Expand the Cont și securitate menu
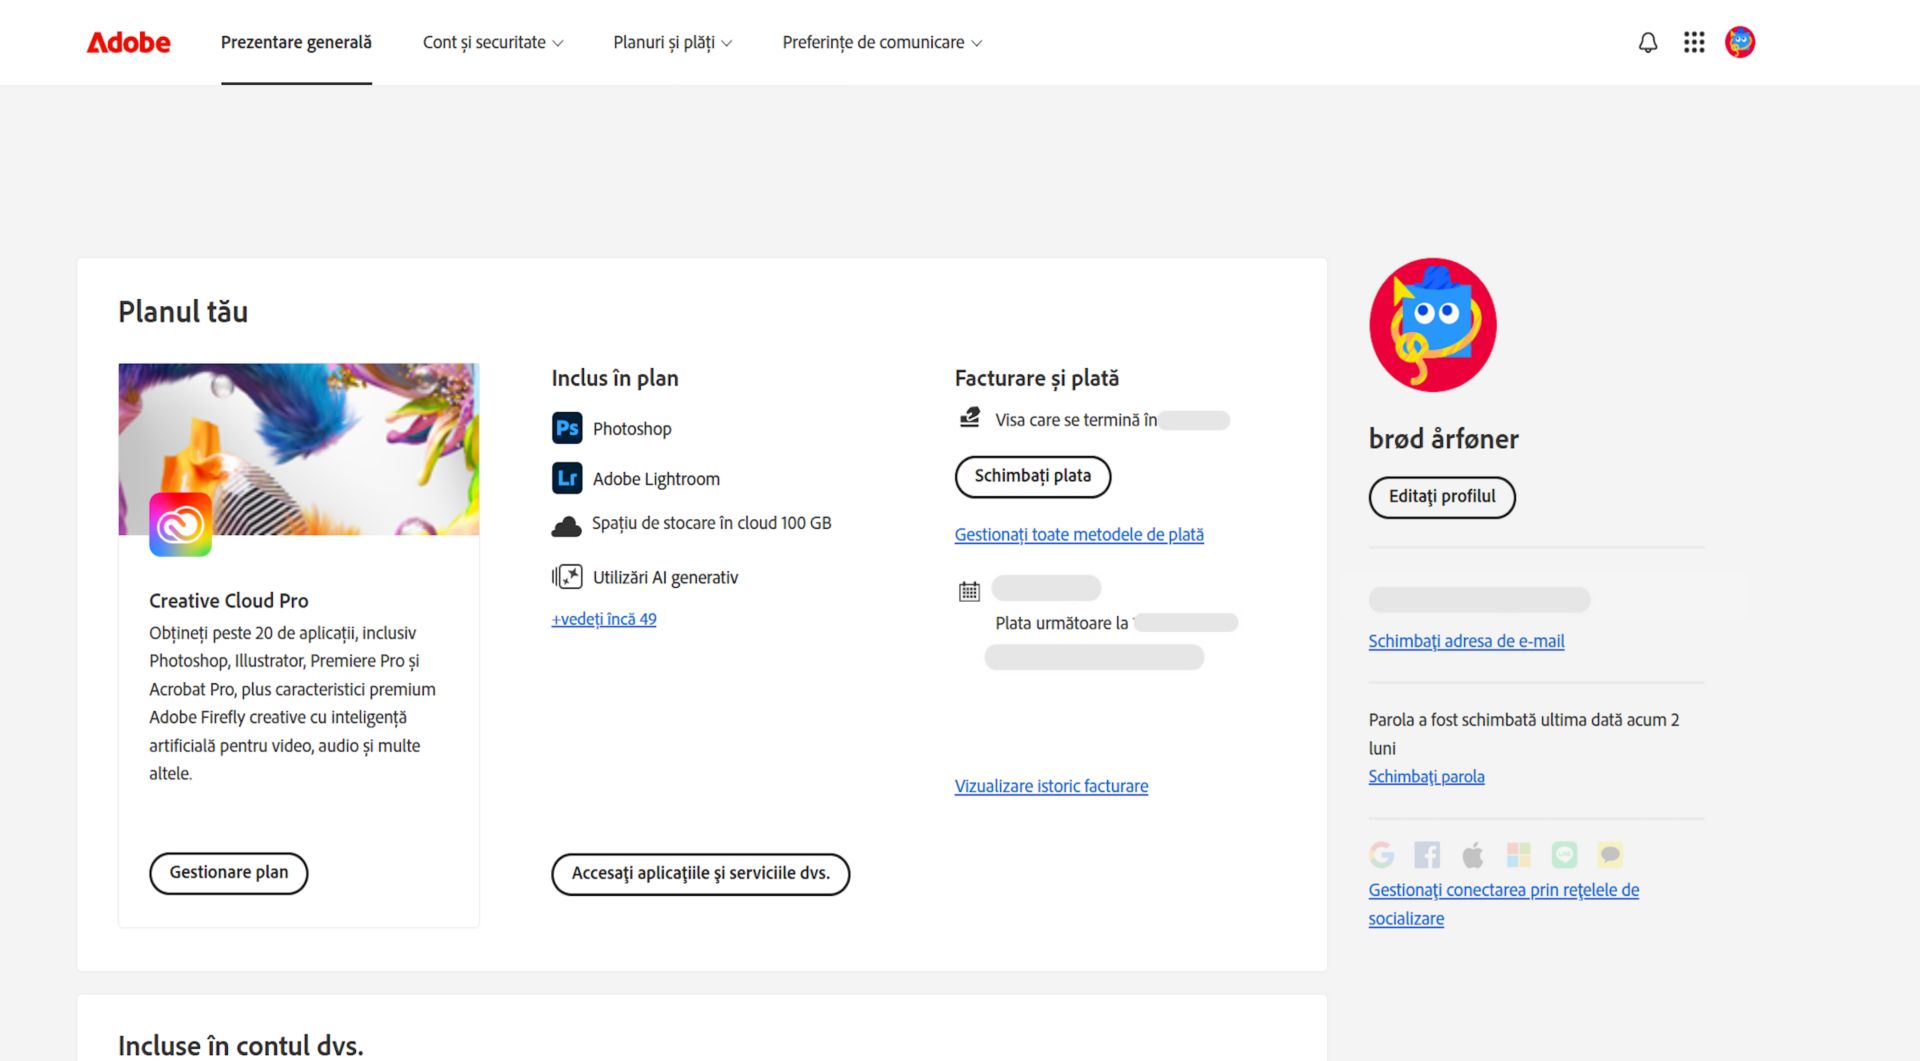Viewport: 1920px width, 1061px height. click(492, 42)
